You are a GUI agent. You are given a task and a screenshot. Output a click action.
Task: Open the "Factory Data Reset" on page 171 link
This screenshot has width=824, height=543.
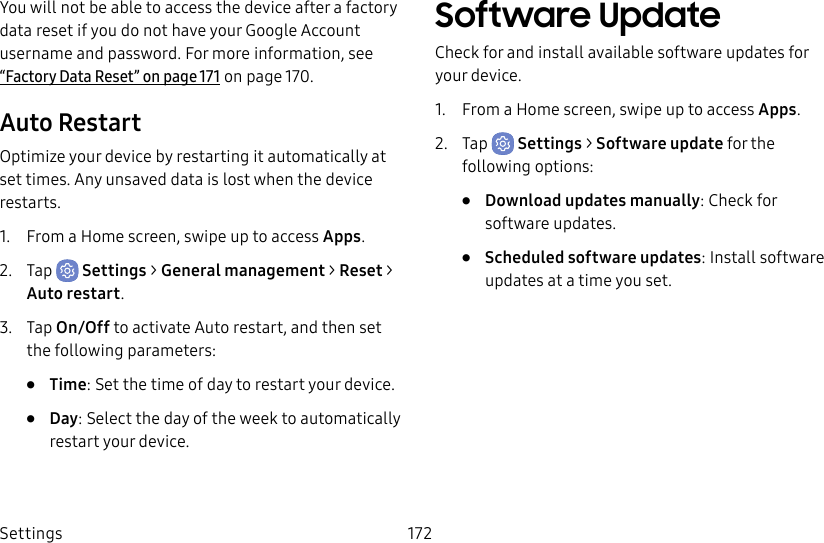[x=111, y=78]
